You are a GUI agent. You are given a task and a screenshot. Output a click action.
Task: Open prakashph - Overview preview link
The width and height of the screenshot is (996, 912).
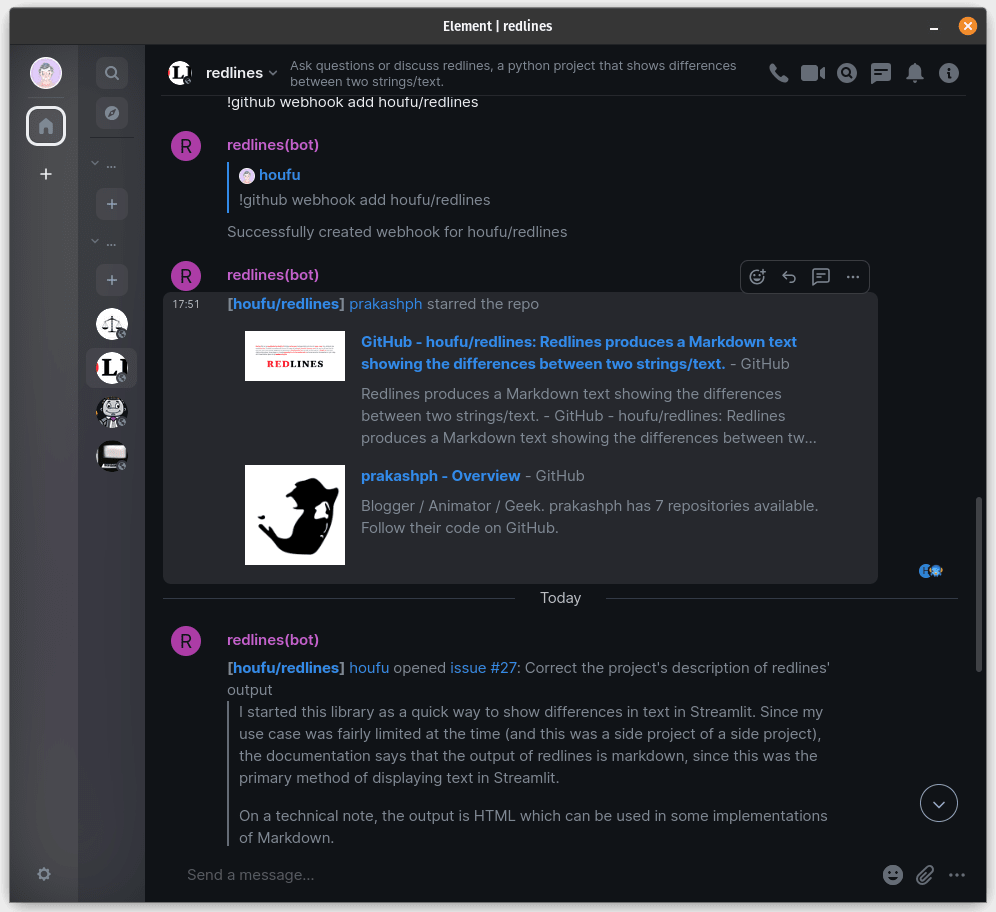(440, 476)
